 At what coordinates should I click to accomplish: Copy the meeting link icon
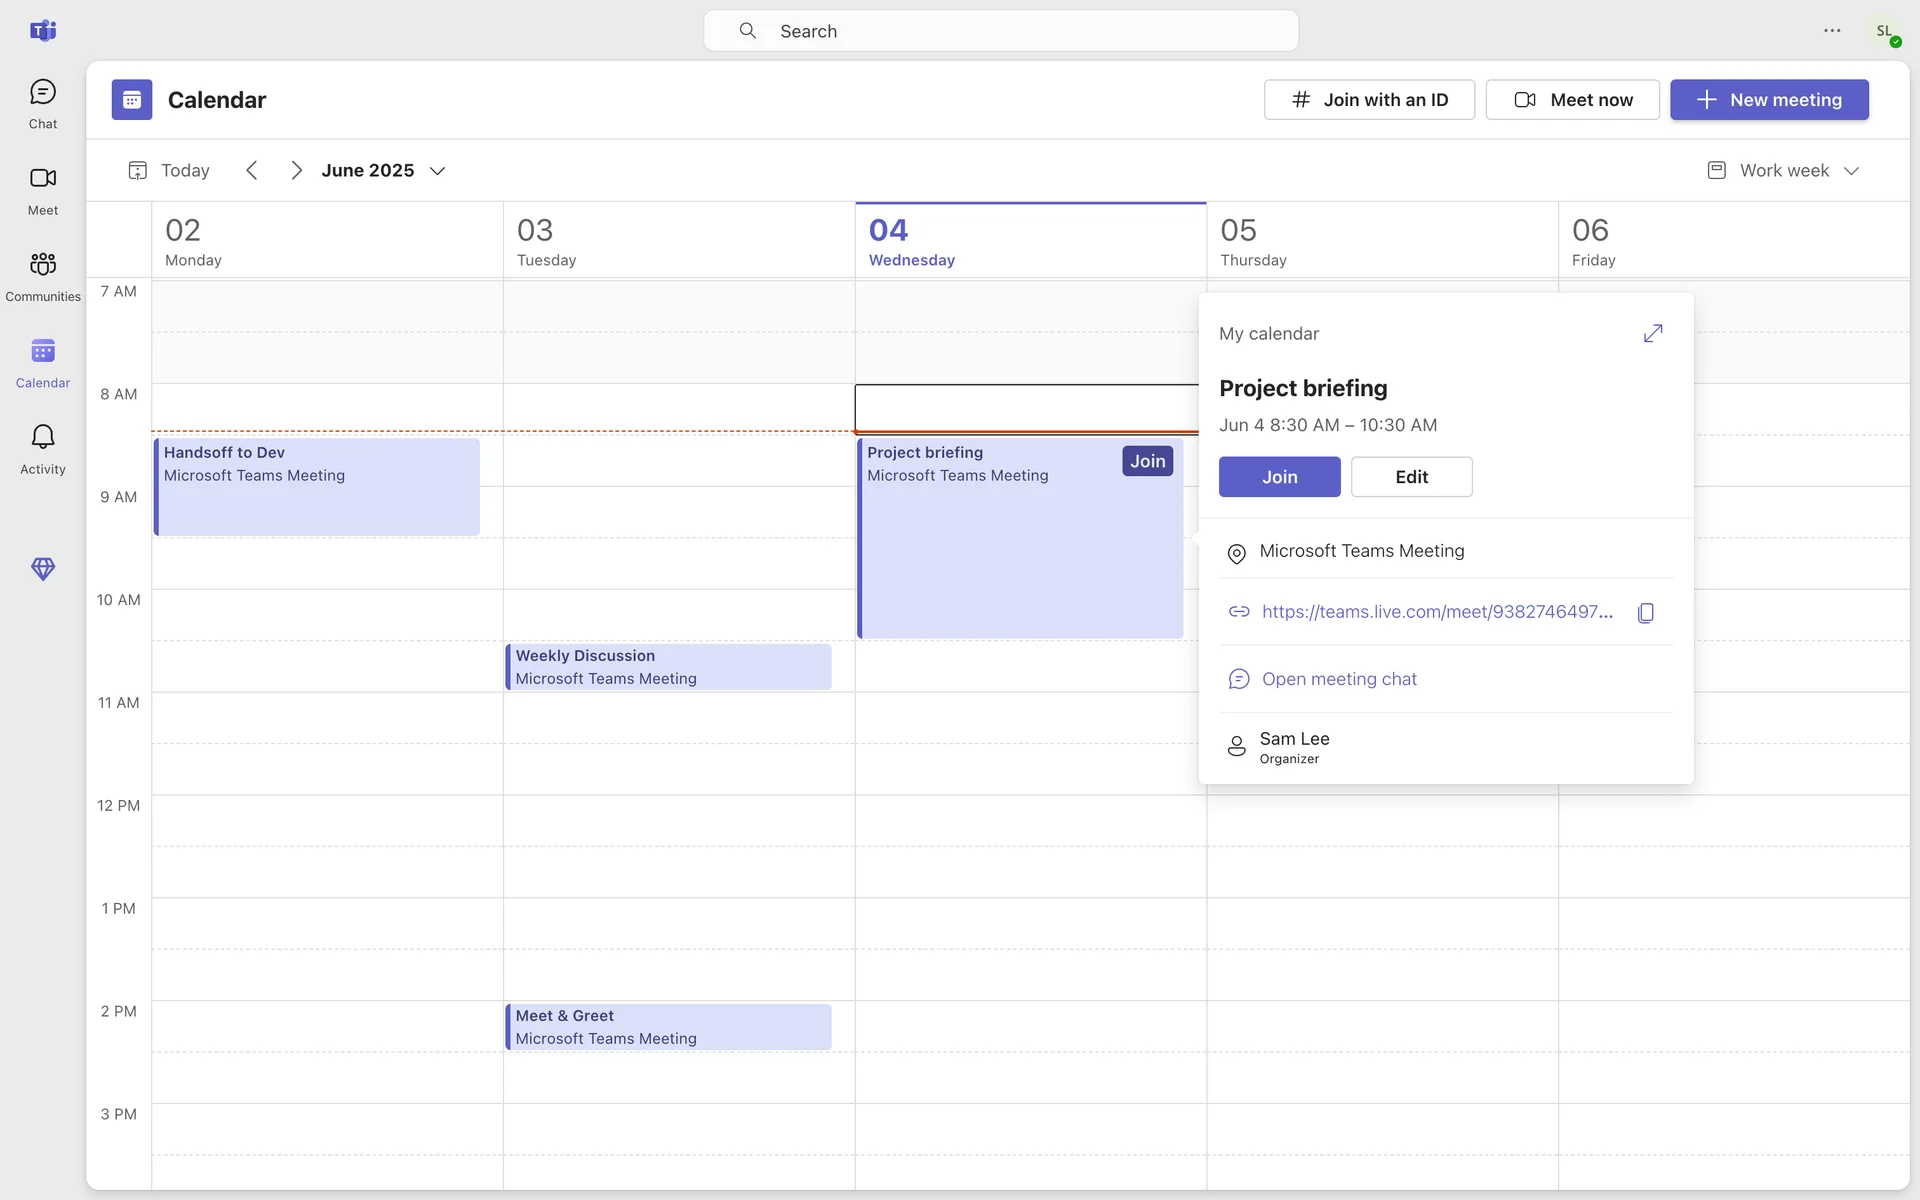coord(1645,612)
